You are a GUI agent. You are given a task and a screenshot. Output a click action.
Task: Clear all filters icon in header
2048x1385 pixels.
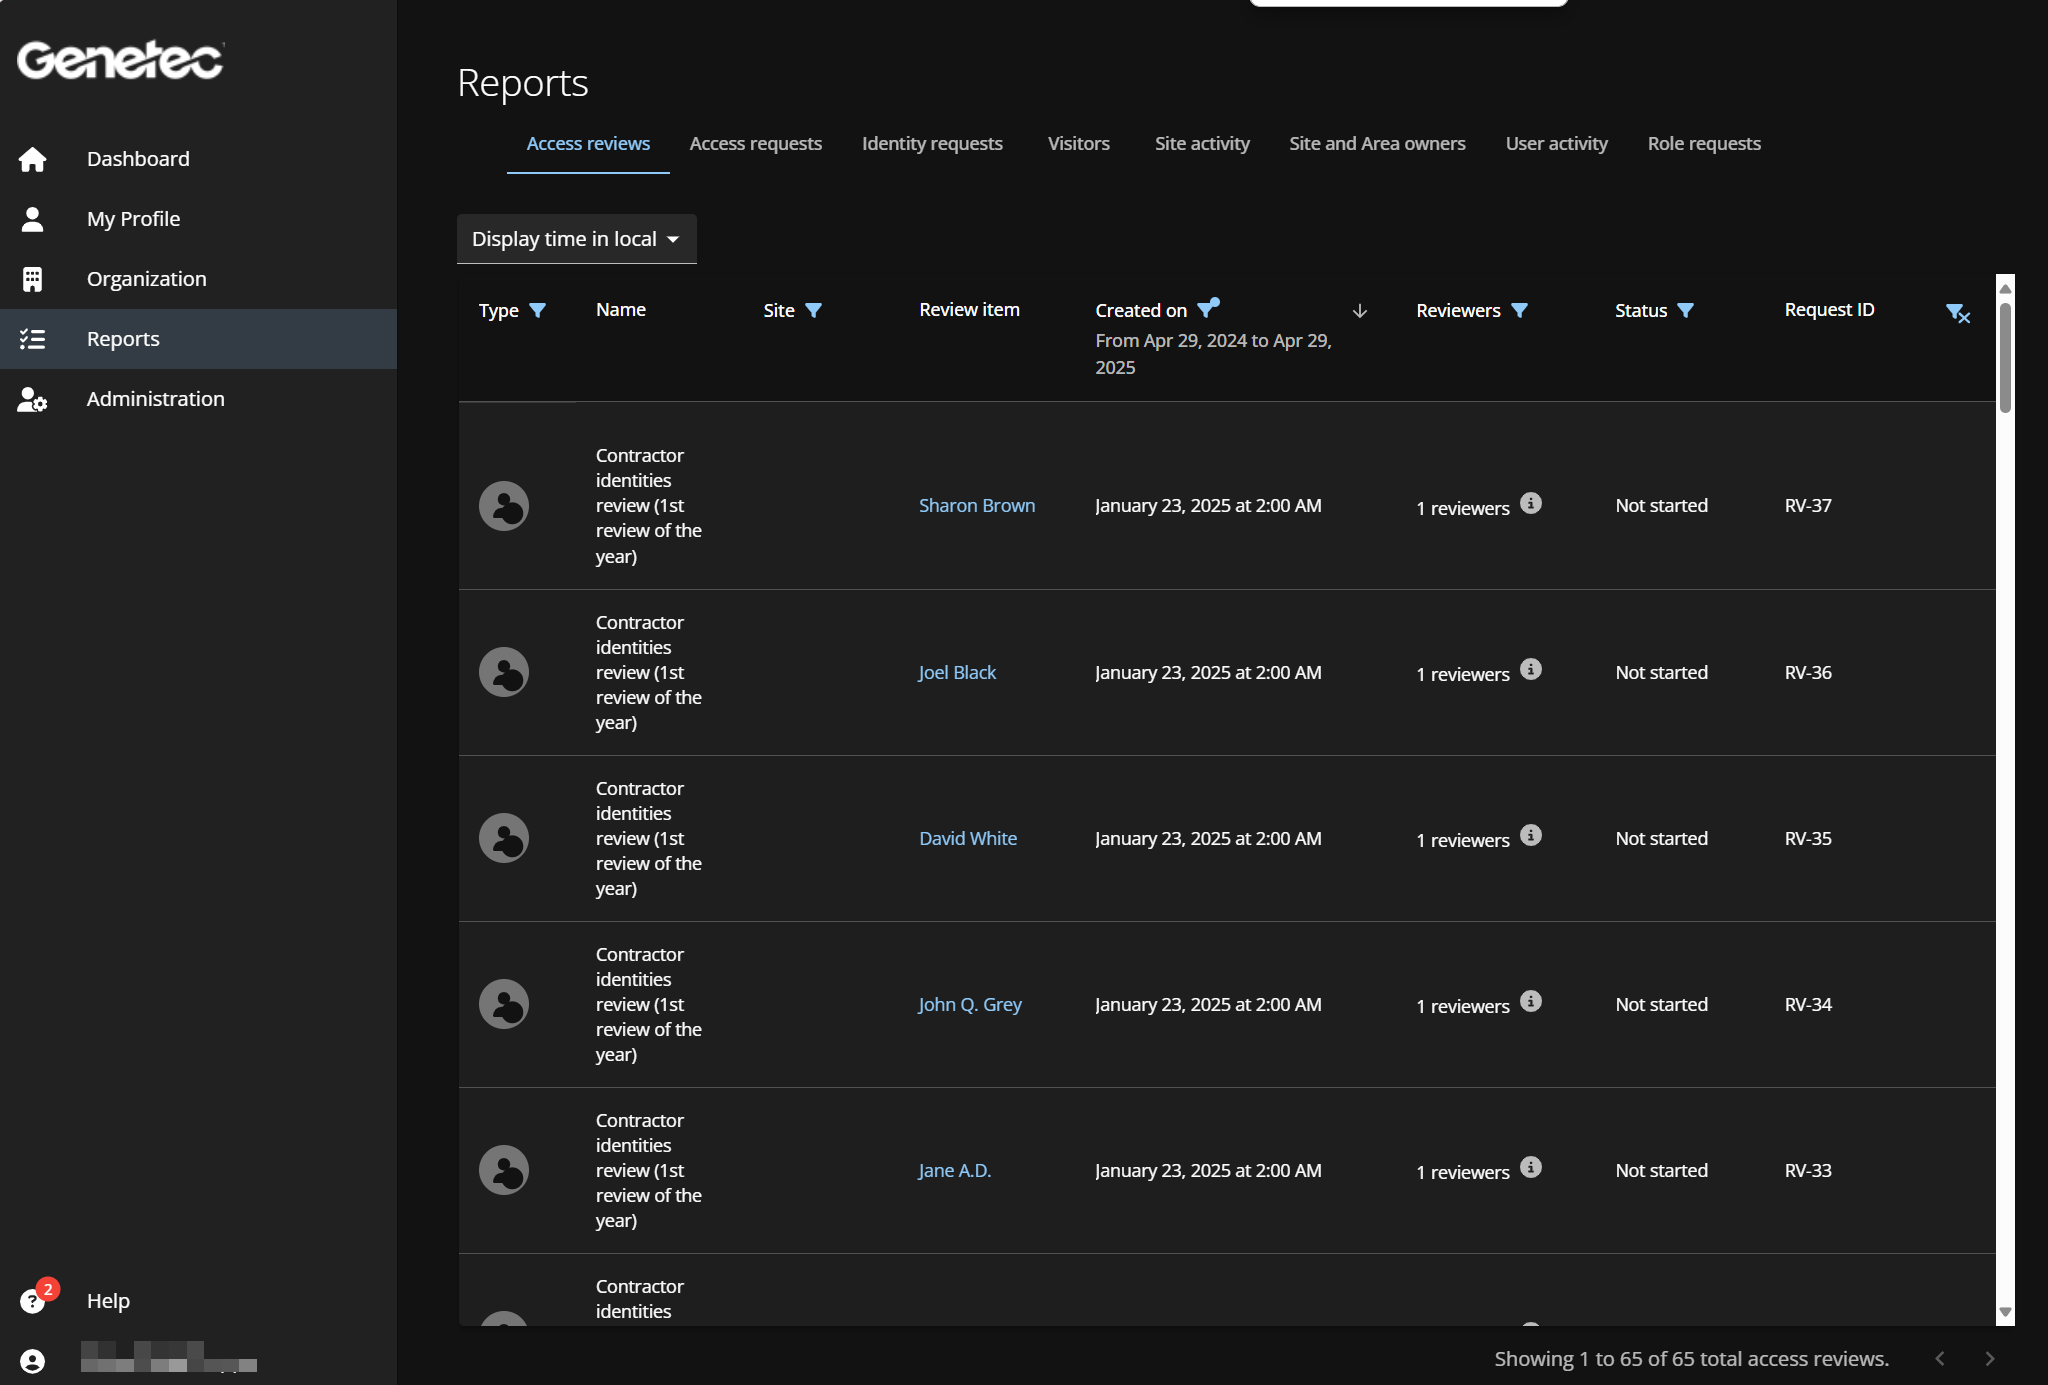tap(1957, 314)
